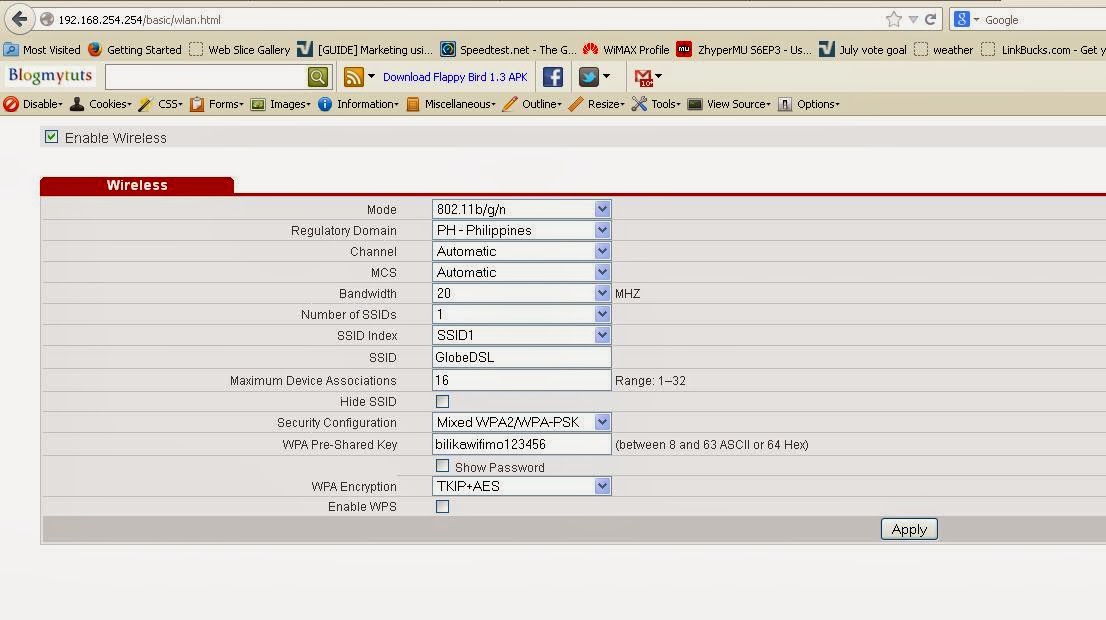Toggle the Hide SSID checkbox
This screenshot has height=620, width=1106.
pos(442,401)
